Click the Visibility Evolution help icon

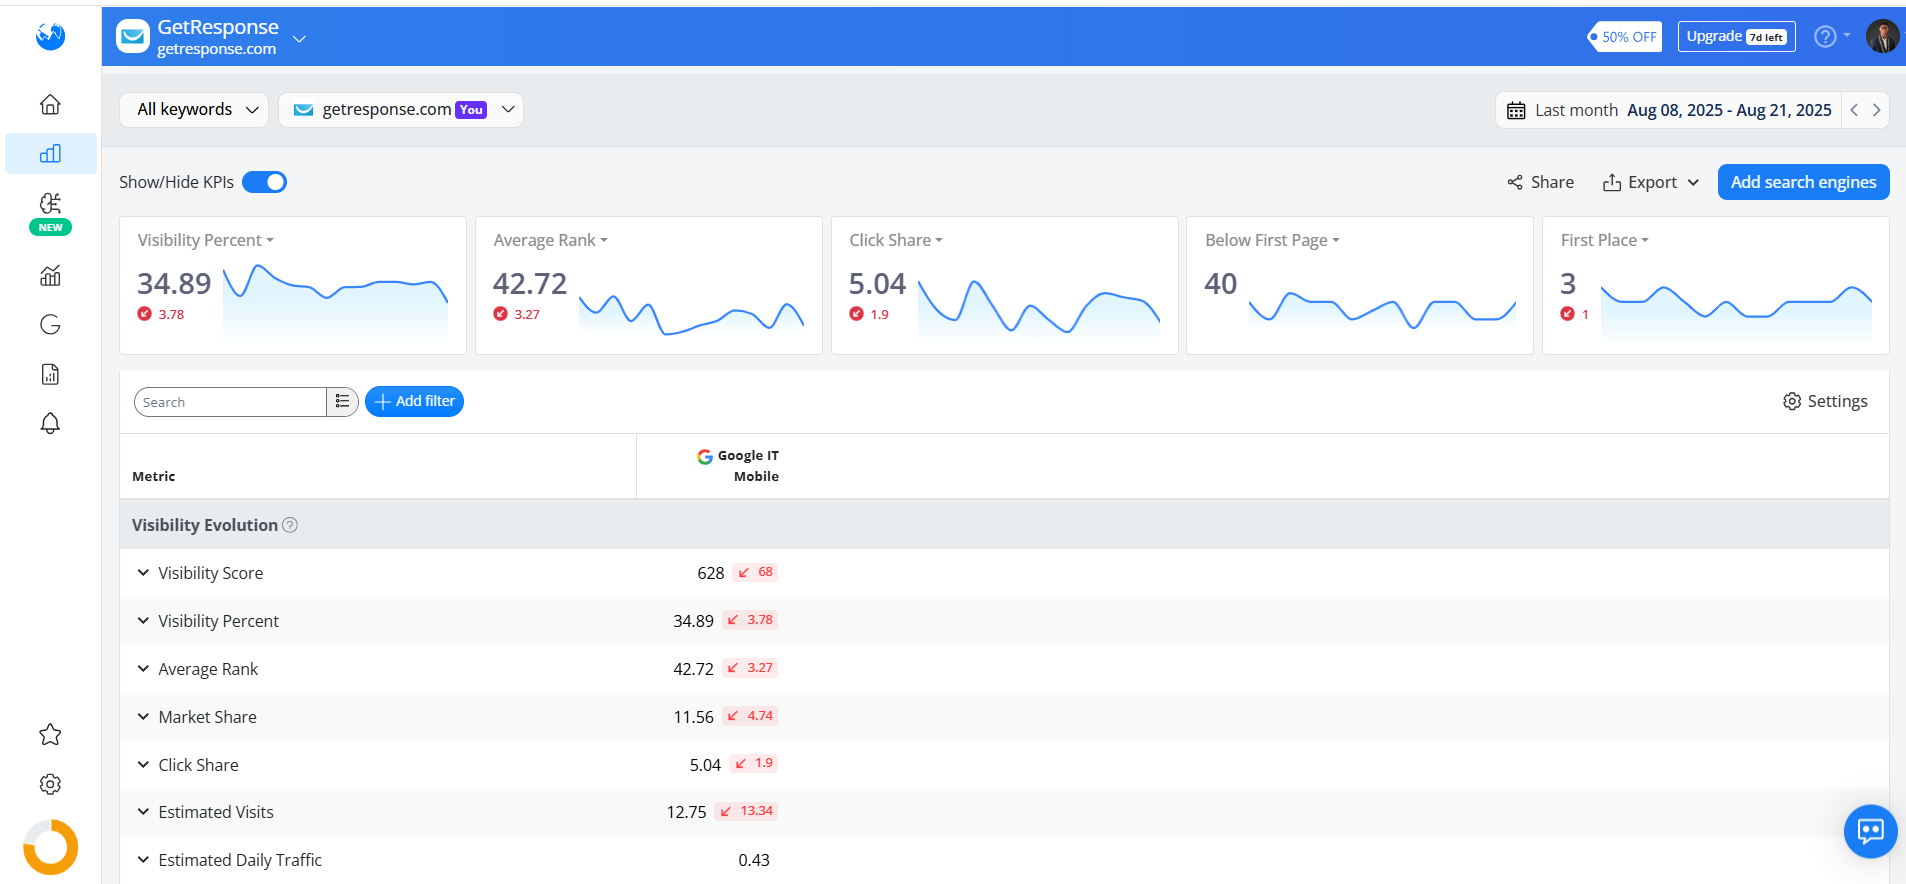coord(290,525)
